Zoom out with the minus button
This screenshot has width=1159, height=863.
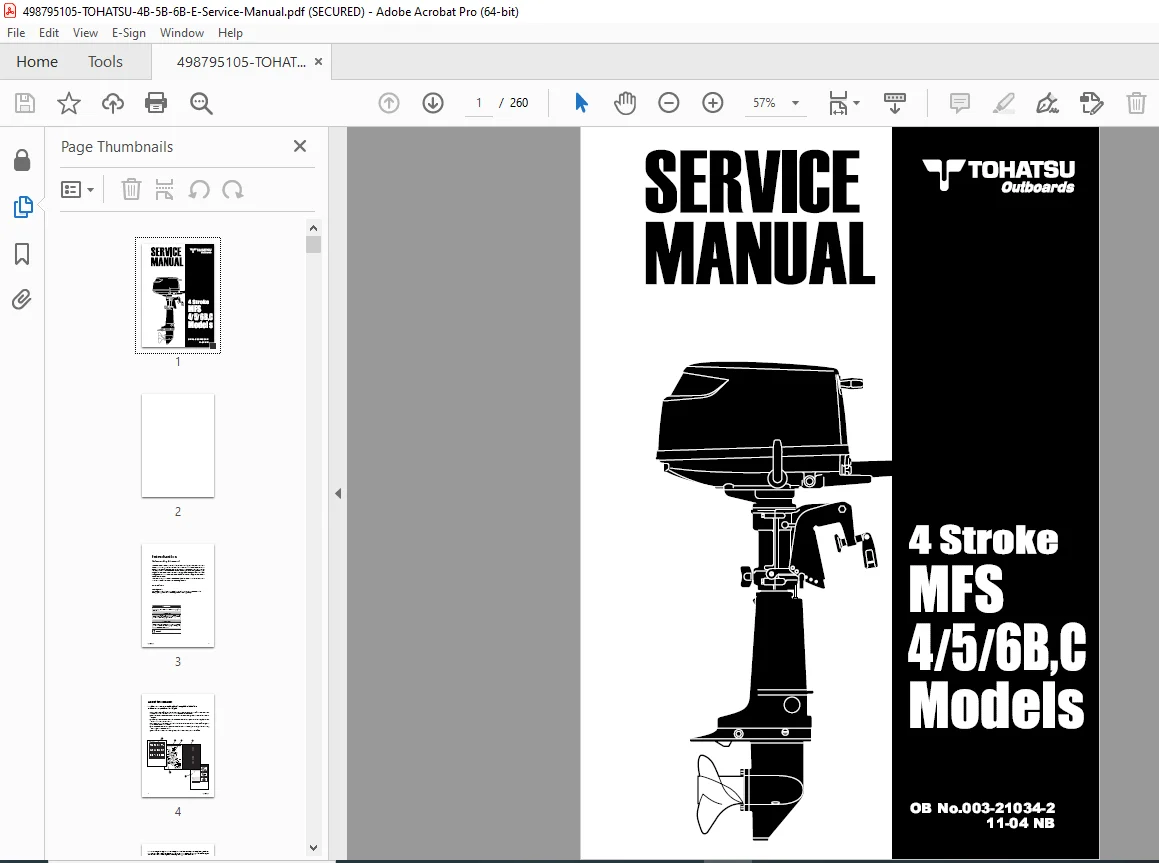coord(668,103)
